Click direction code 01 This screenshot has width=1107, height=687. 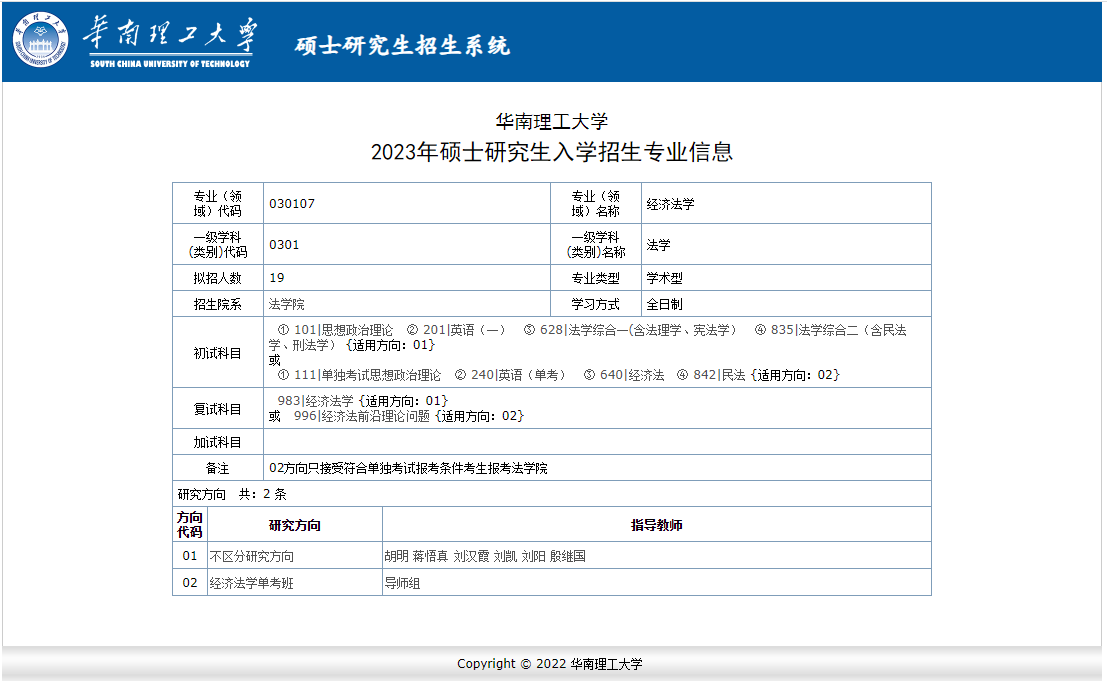point(190,556)
